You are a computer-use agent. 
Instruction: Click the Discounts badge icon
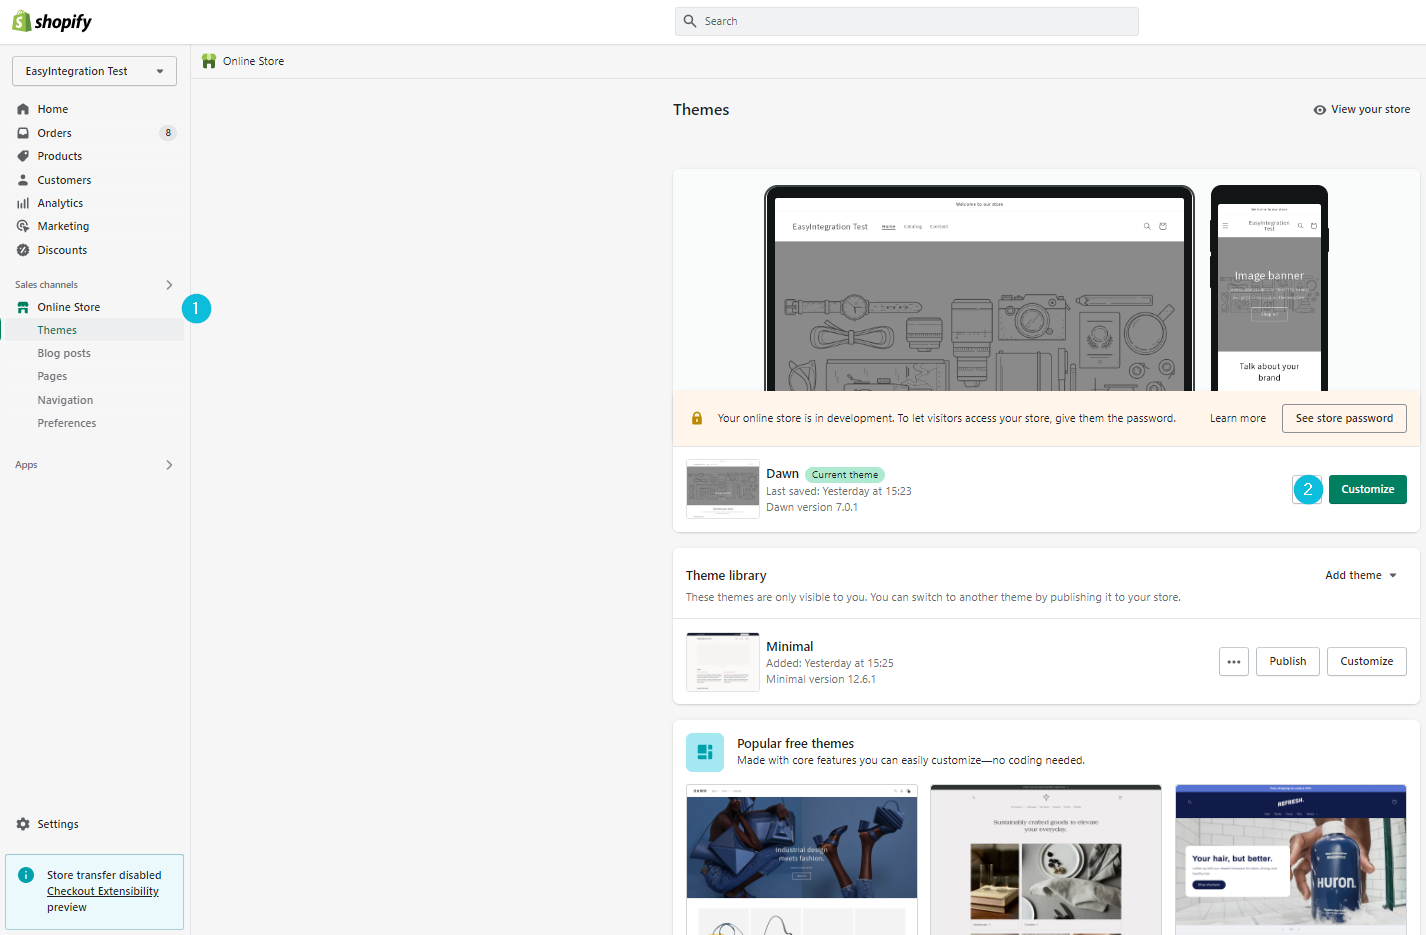23,250
